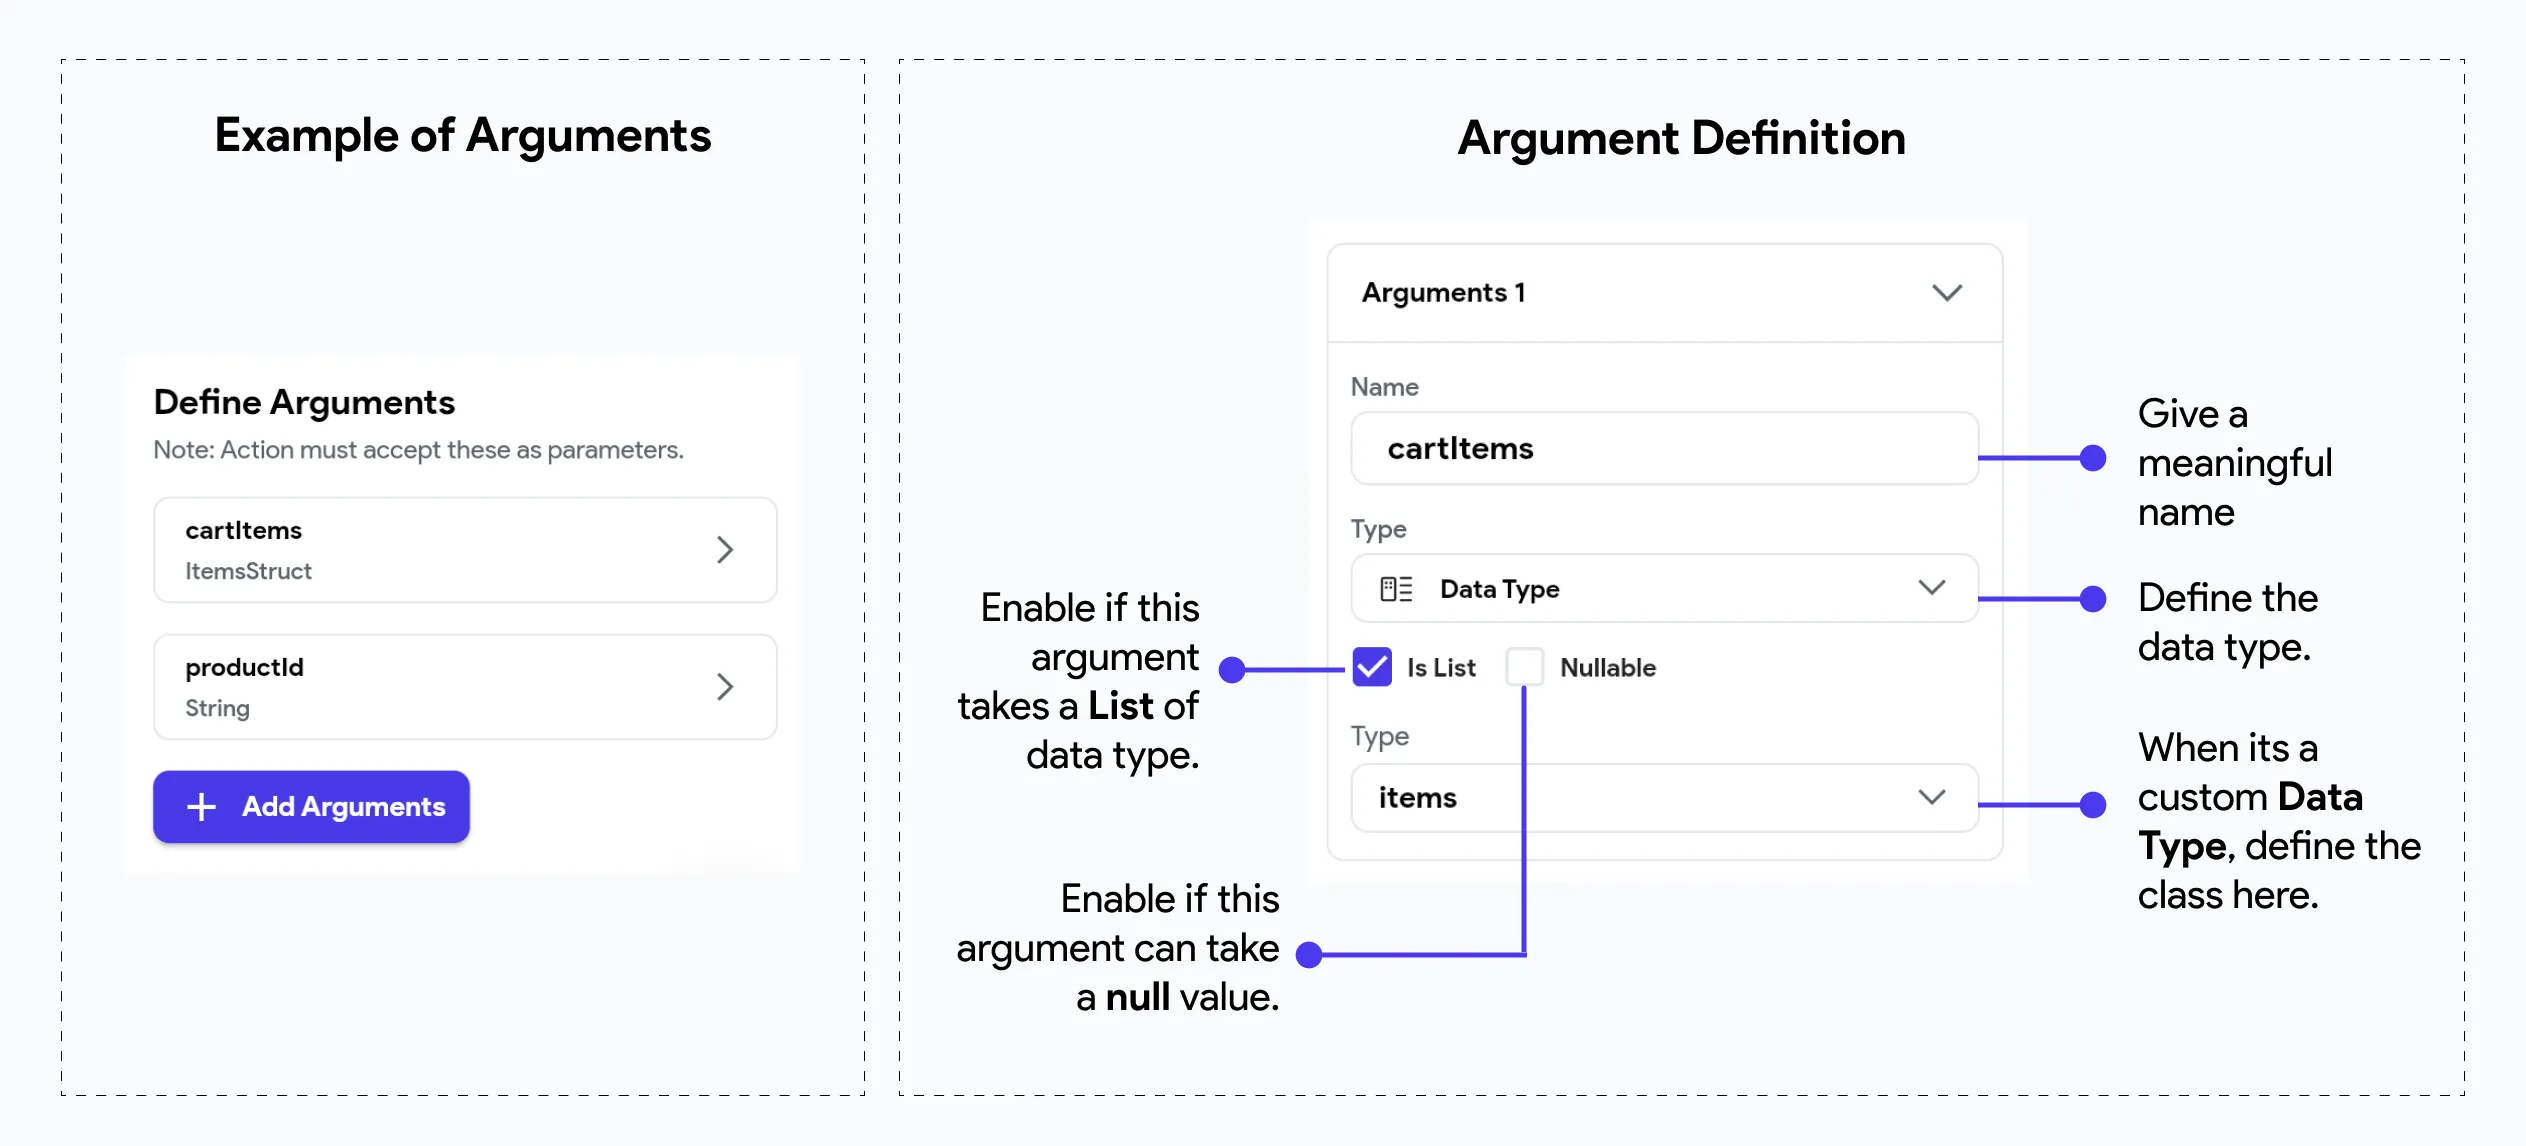Screen dimensions: 2526x1146
Task: Click the Data Type list icon
Action: (x=1396, y=589)
